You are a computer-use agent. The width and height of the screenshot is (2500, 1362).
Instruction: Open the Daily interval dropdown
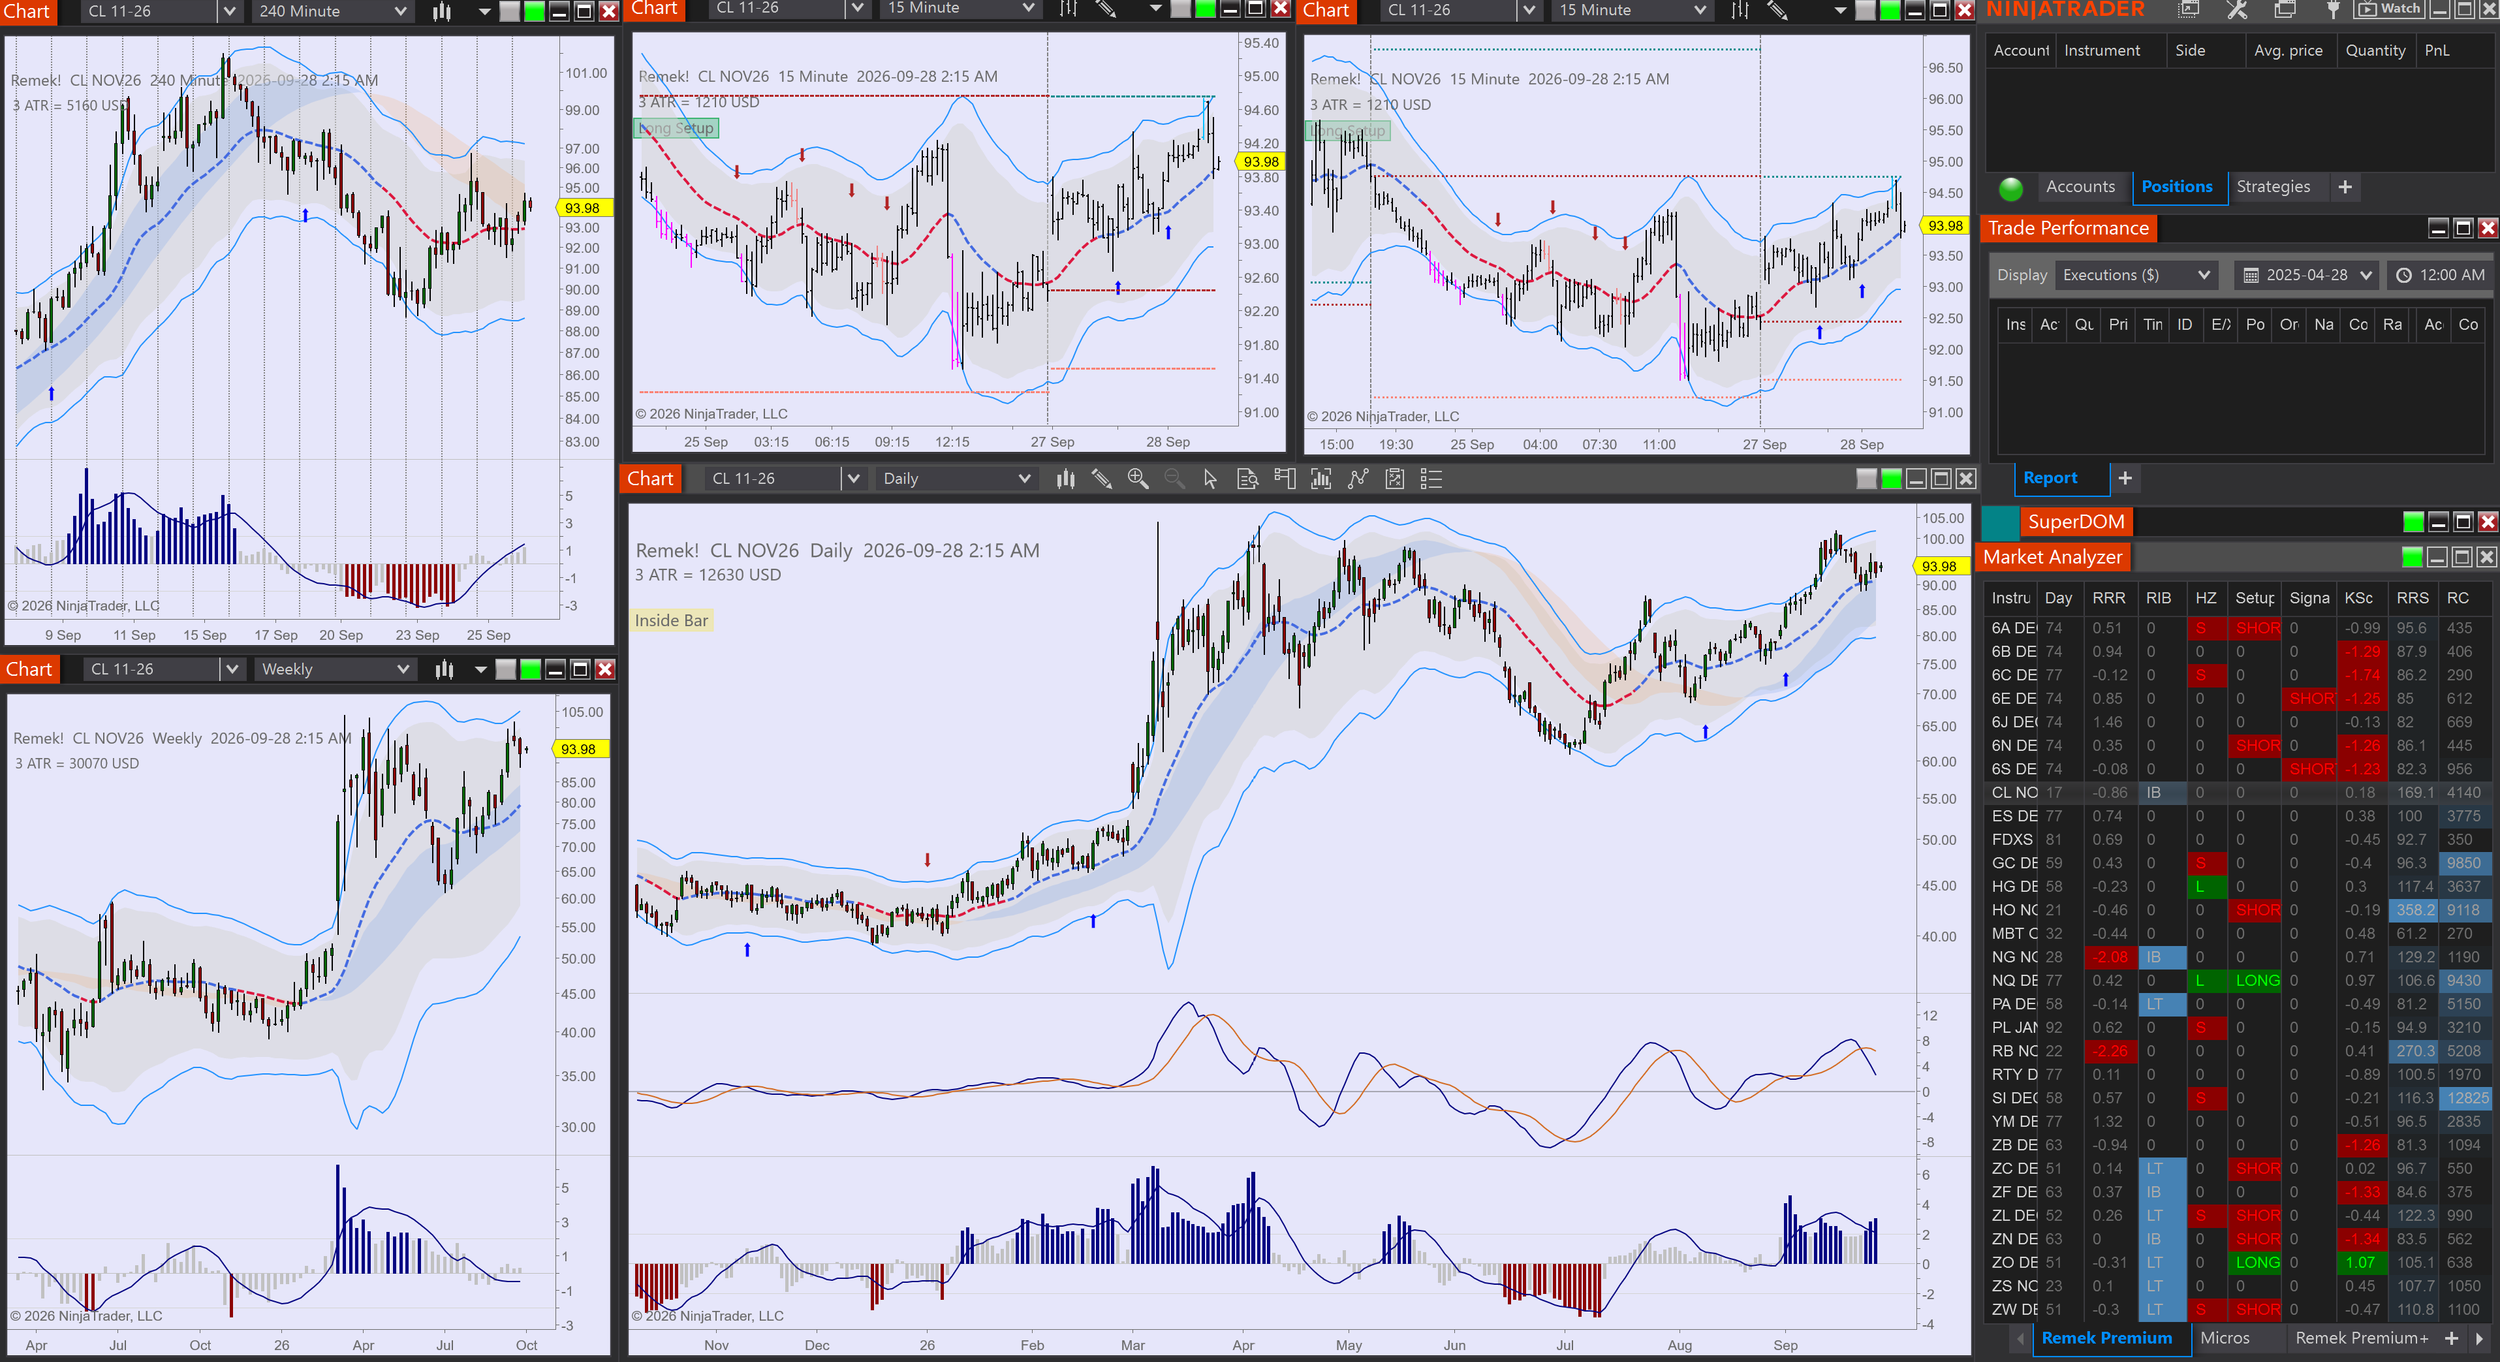[x=957, y=479]
